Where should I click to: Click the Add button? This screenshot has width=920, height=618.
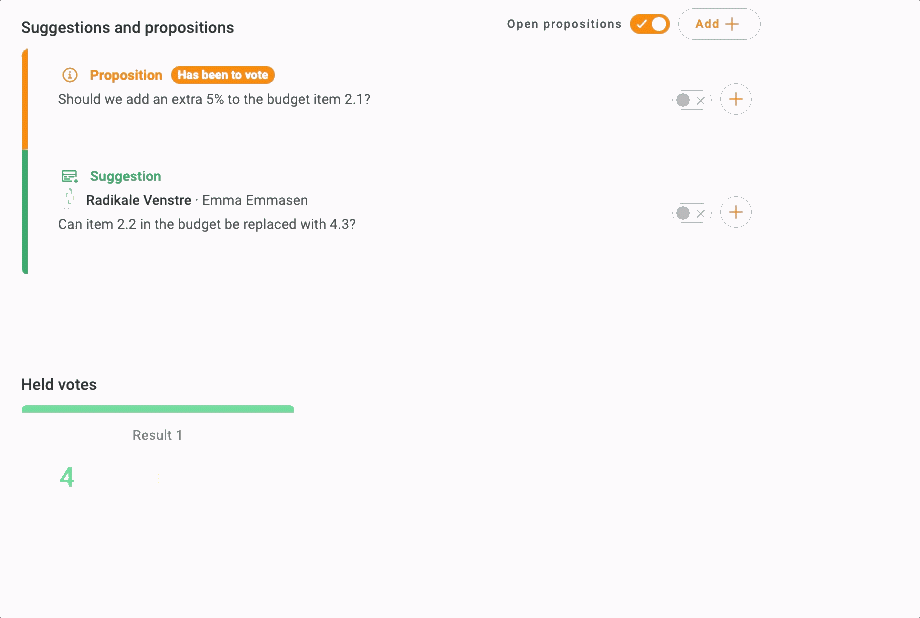718,24
